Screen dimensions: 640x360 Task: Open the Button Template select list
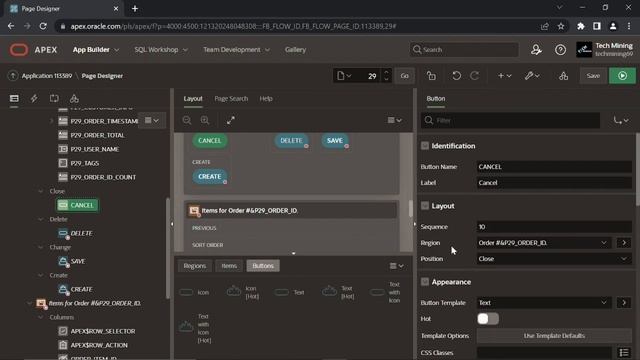click(543, 302)
